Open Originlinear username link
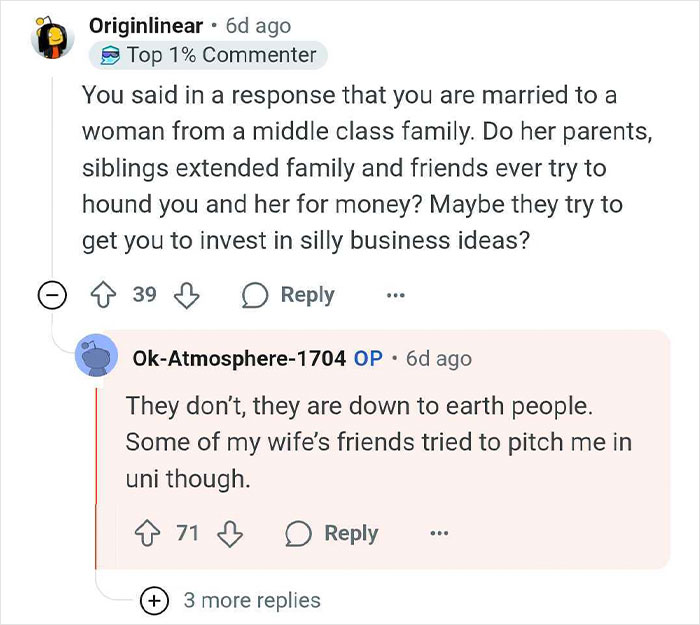 point(145,25)
